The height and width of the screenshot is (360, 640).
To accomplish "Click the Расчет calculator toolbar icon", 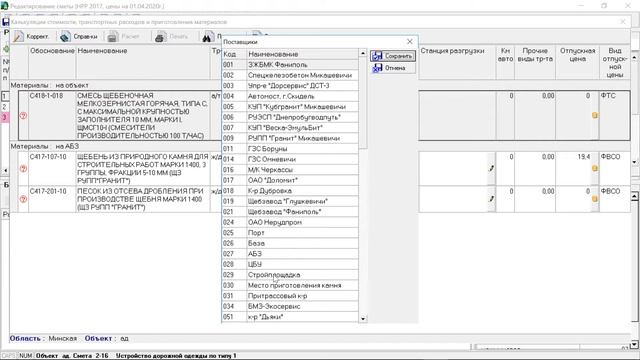I will point(113,37).
